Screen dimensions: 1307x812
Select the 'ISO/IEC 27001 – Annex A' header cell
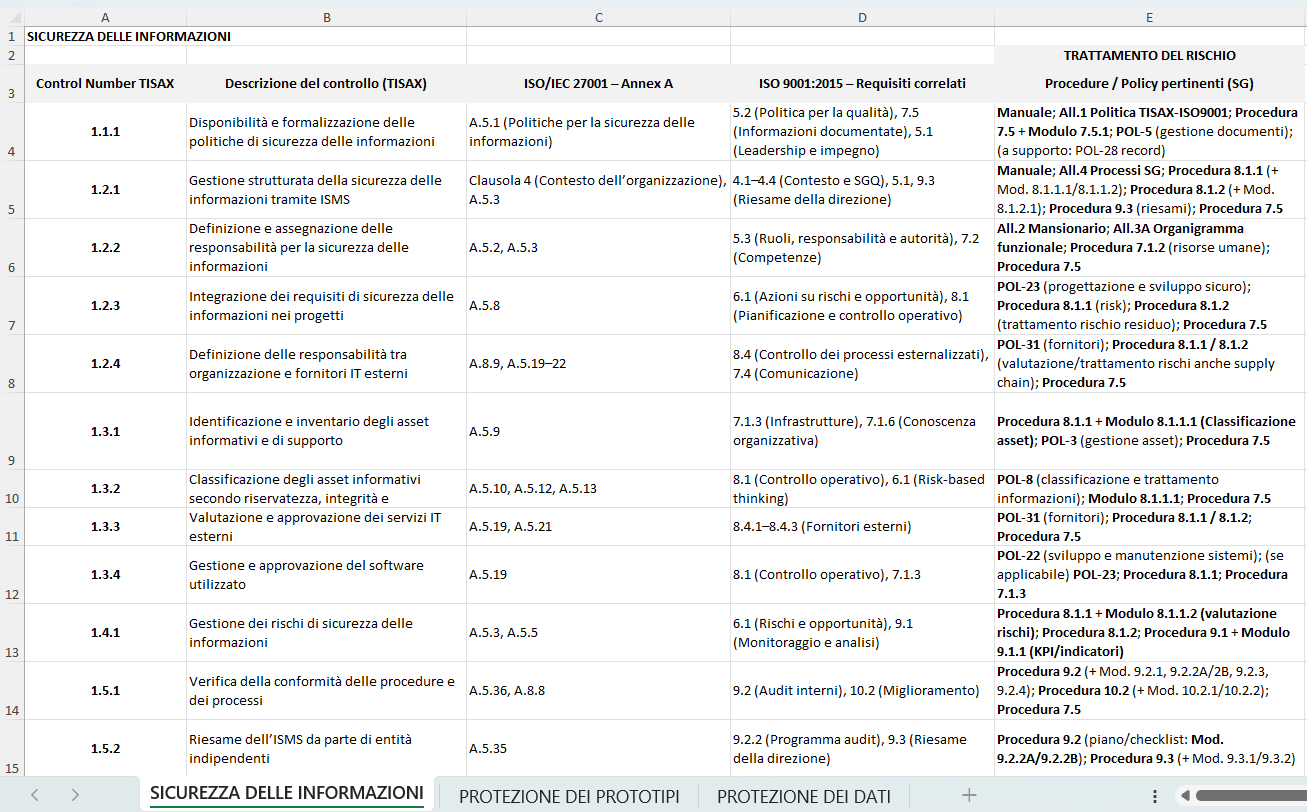598,84
